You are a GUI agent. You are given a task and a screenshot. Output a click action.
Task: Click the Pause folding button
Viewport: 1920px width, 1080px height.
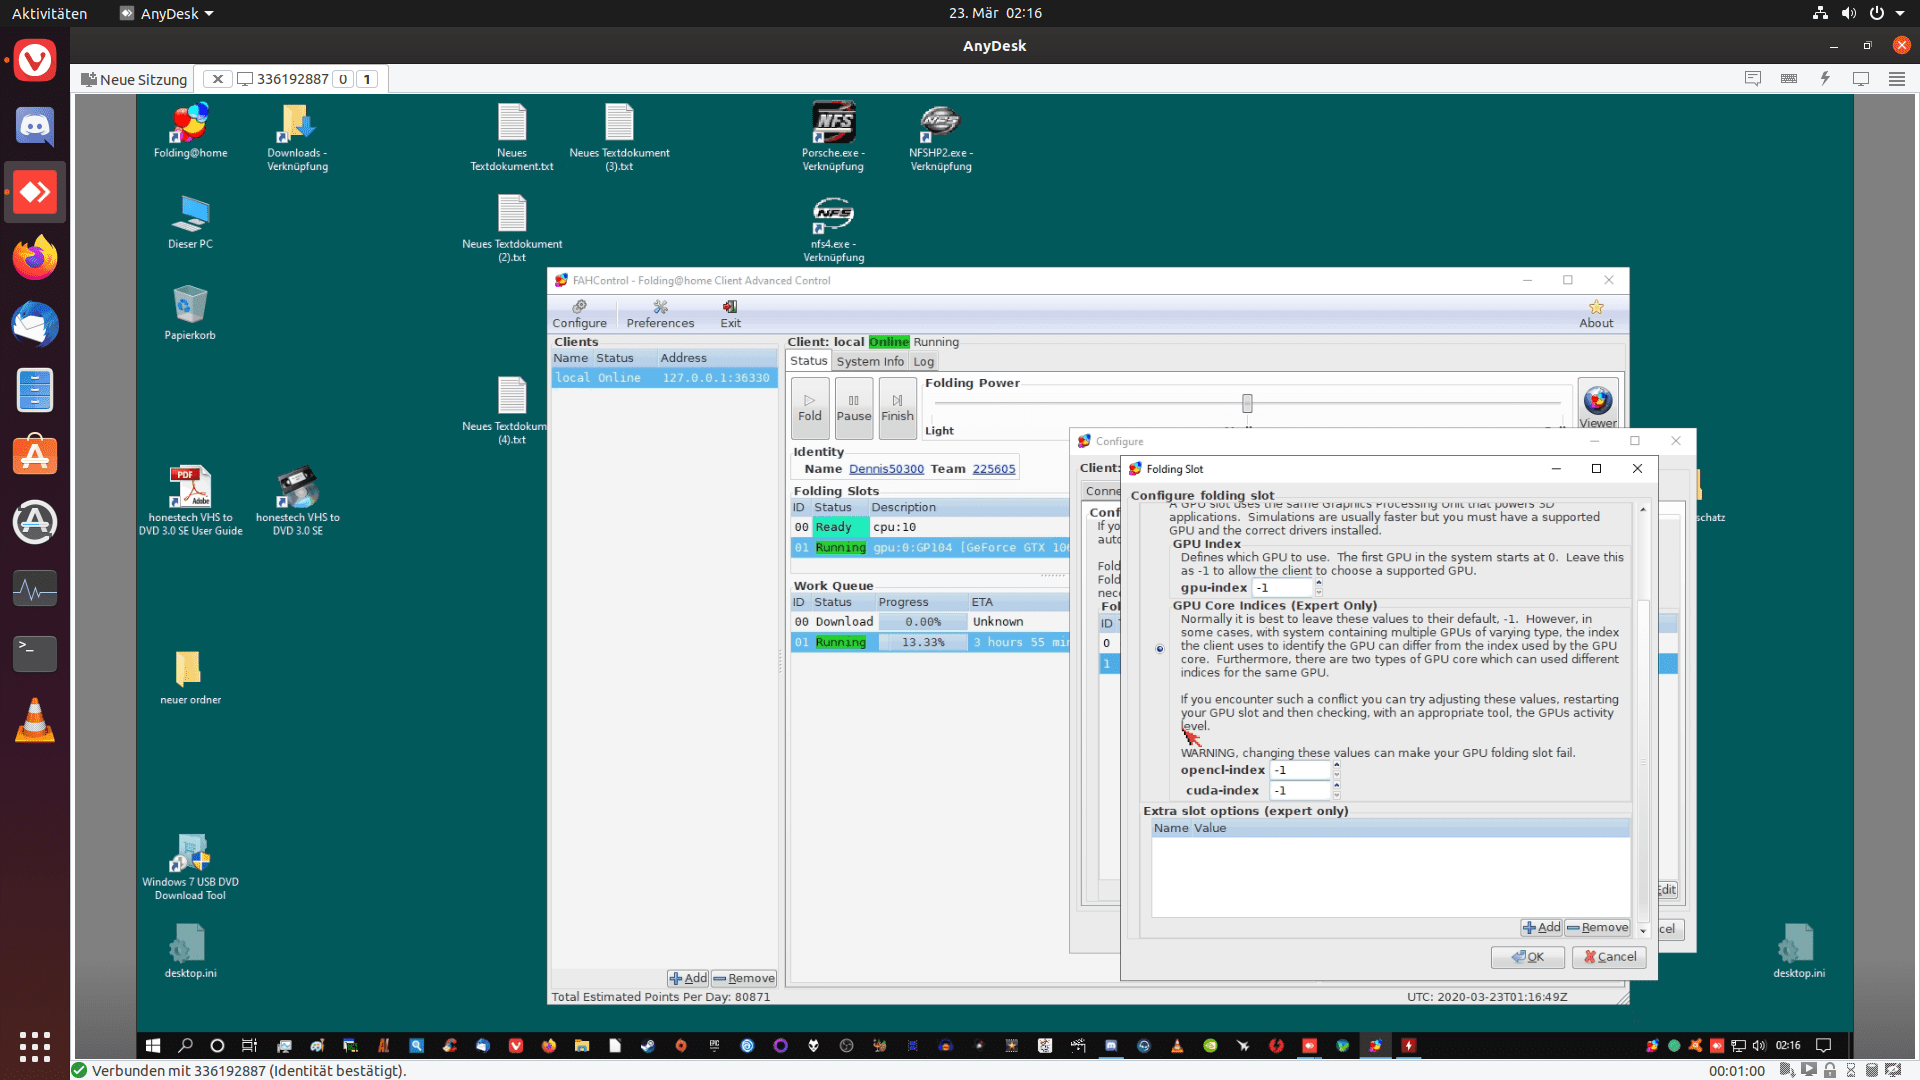pos(854,408)
